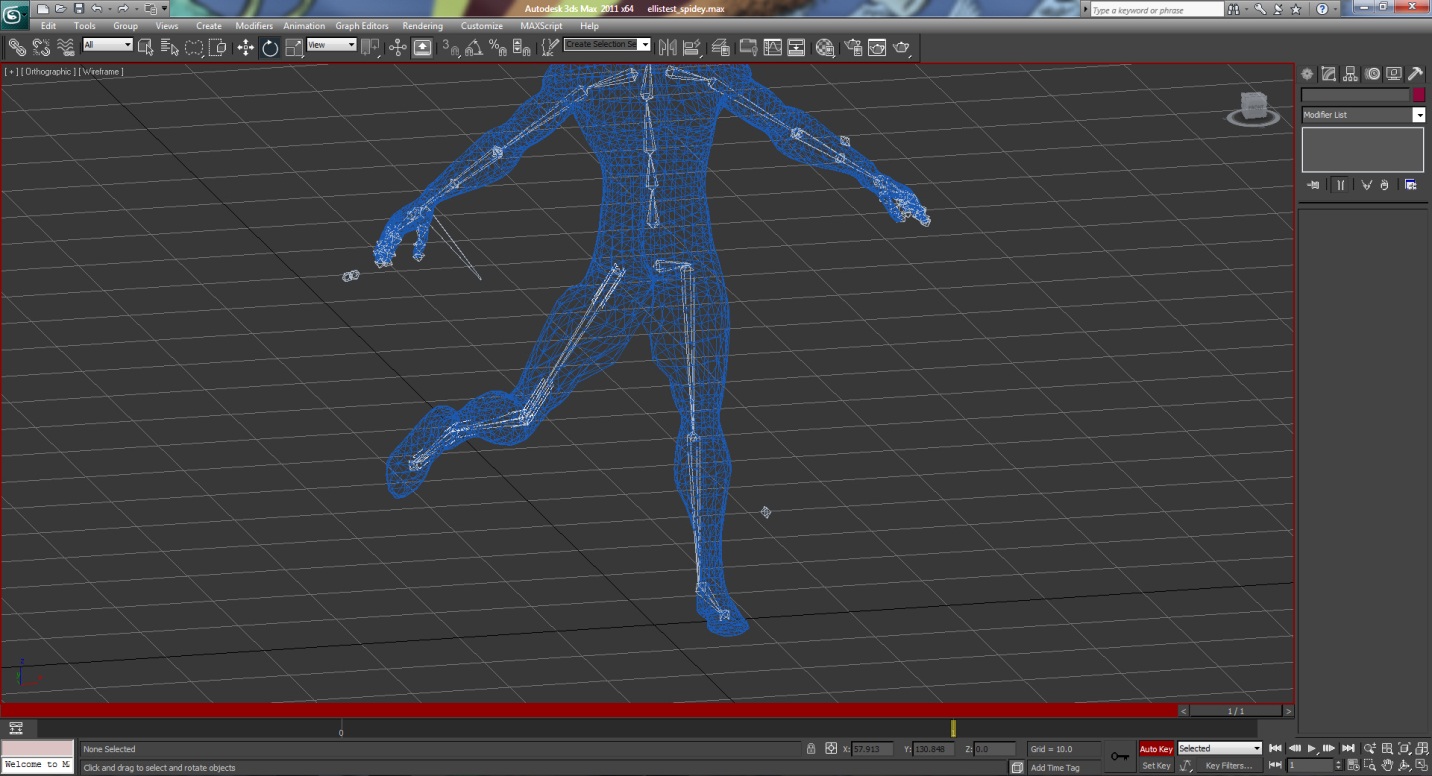Open the Wireframe viewport shading menu
1432x776 pixels.
(101, 72)
